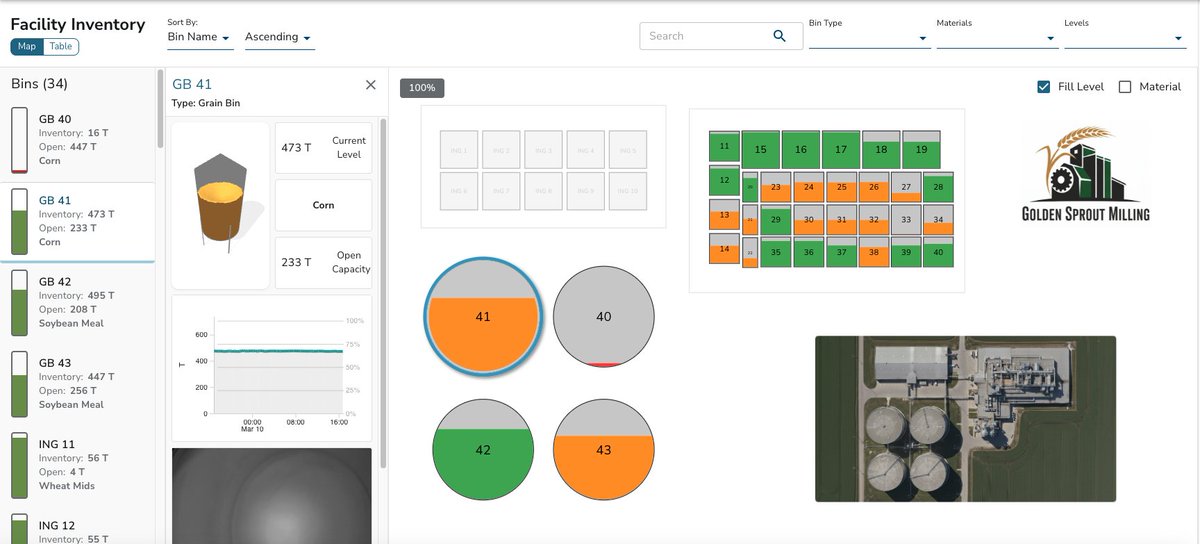Select the ING 1 bin tile
The image size is (1200, 544).
click(459, 149)
